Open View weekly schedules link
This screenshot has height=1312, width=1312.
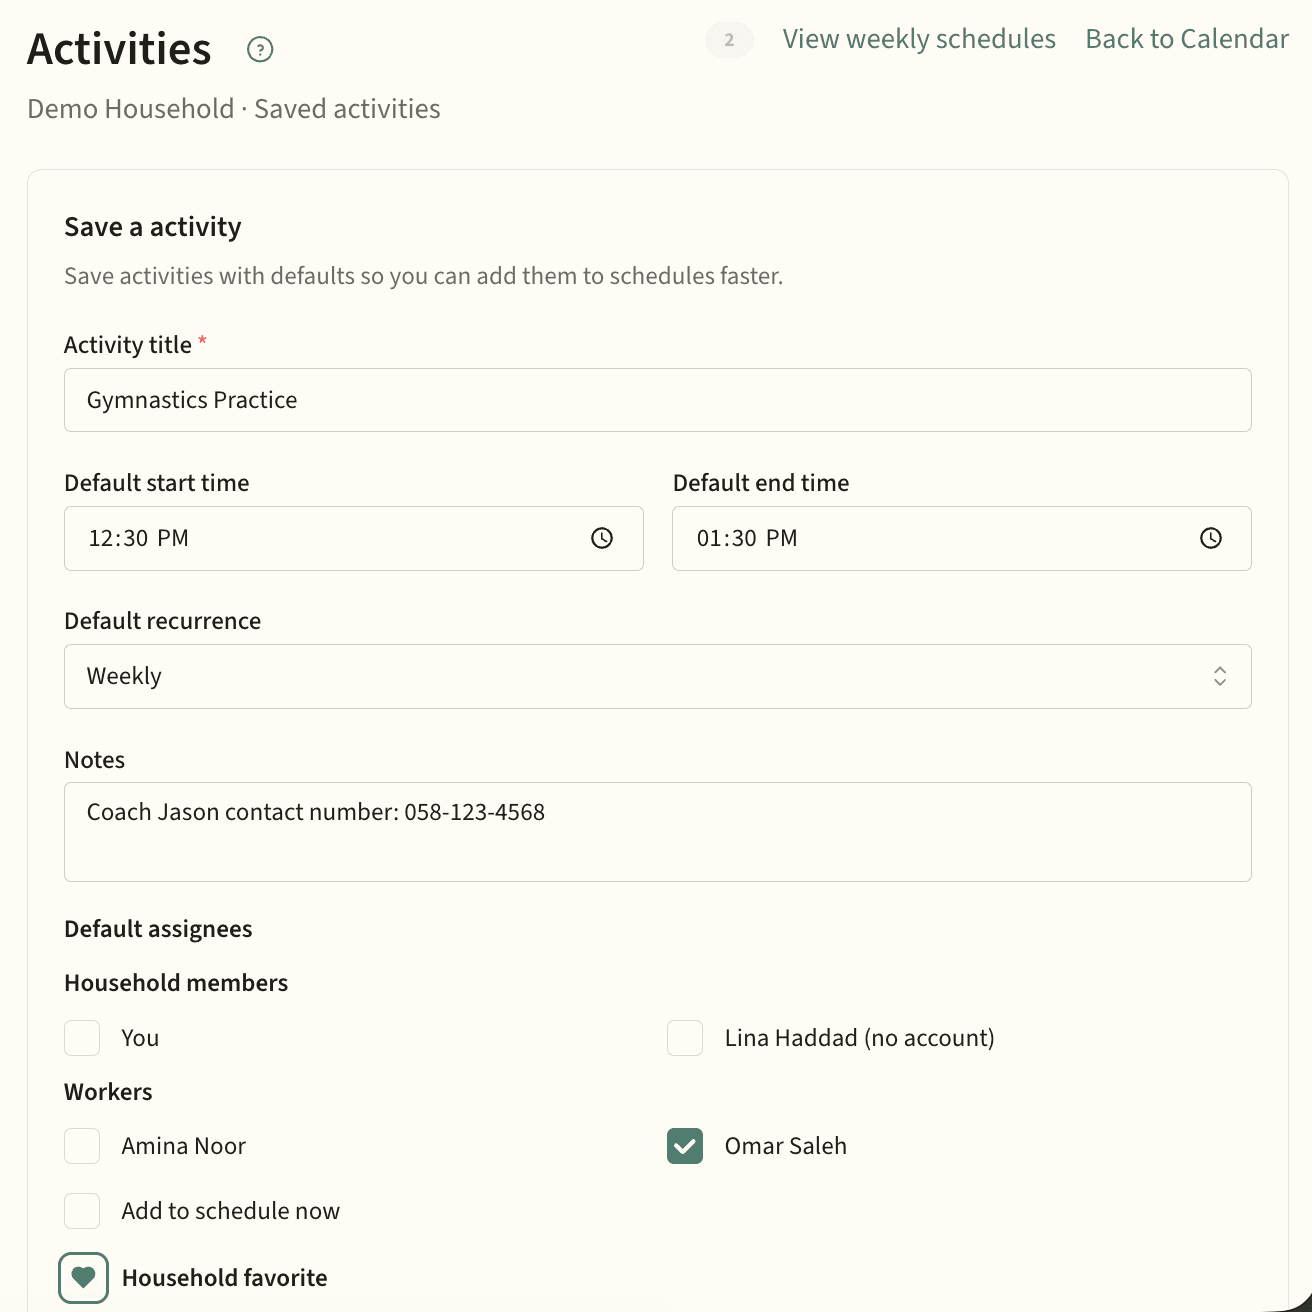pos(918,39)
